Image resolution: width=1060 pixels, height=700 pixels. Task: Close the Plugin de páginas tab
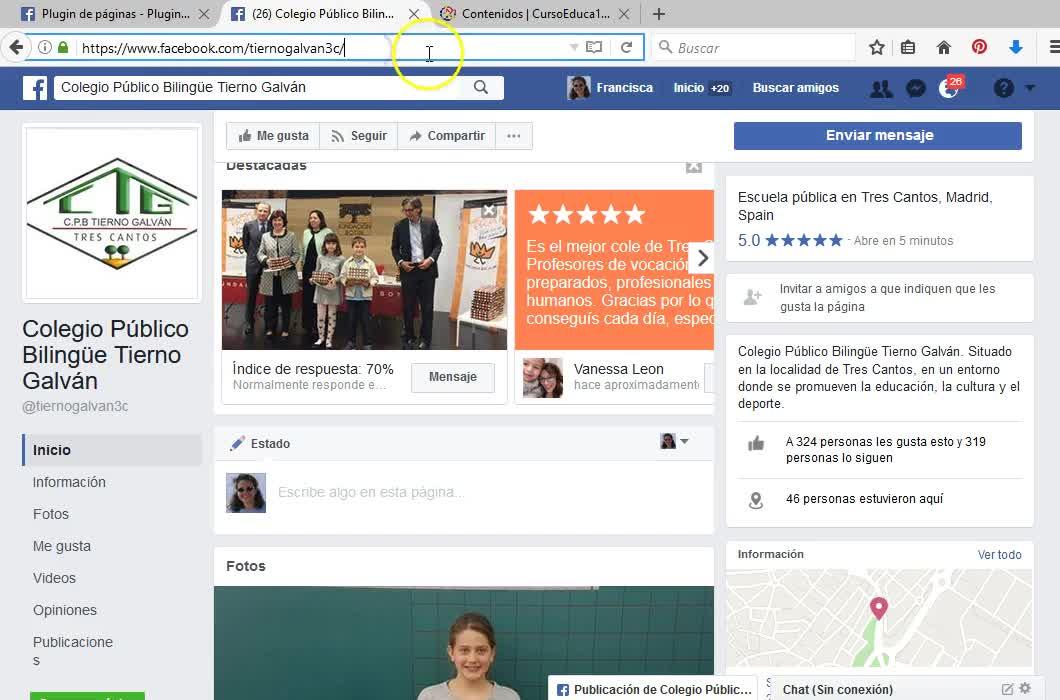[x=203, y=14]
